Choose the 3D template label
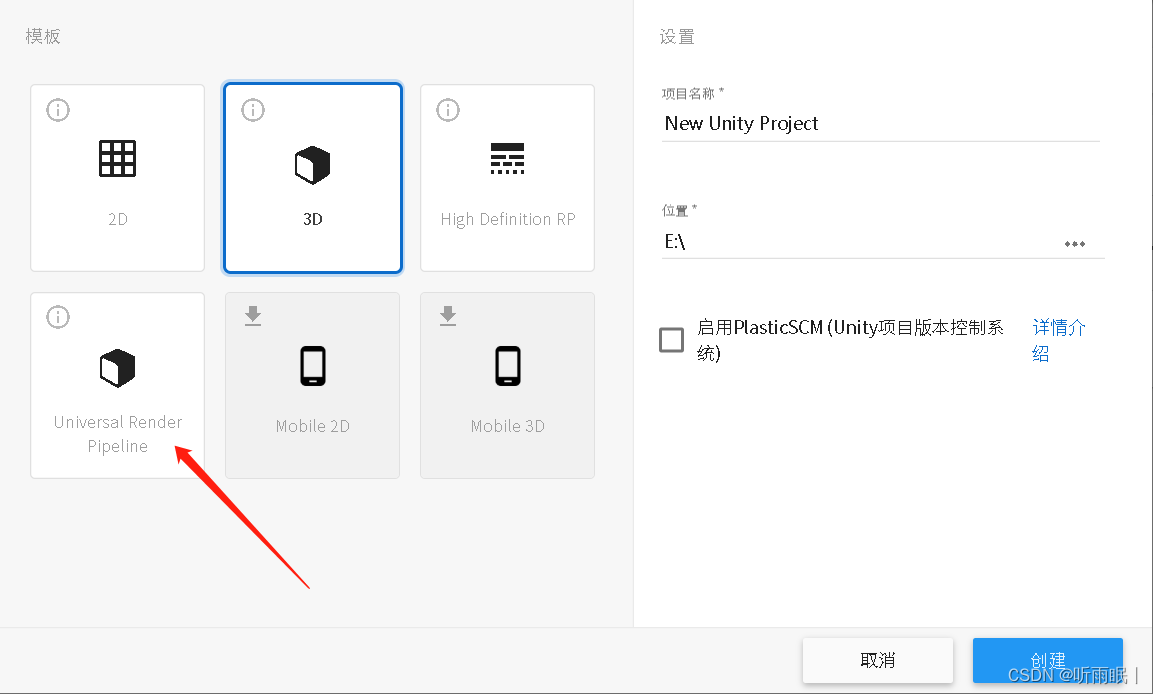The width and height of the screenshot is (1153, 694). click(x=313, y=219)
